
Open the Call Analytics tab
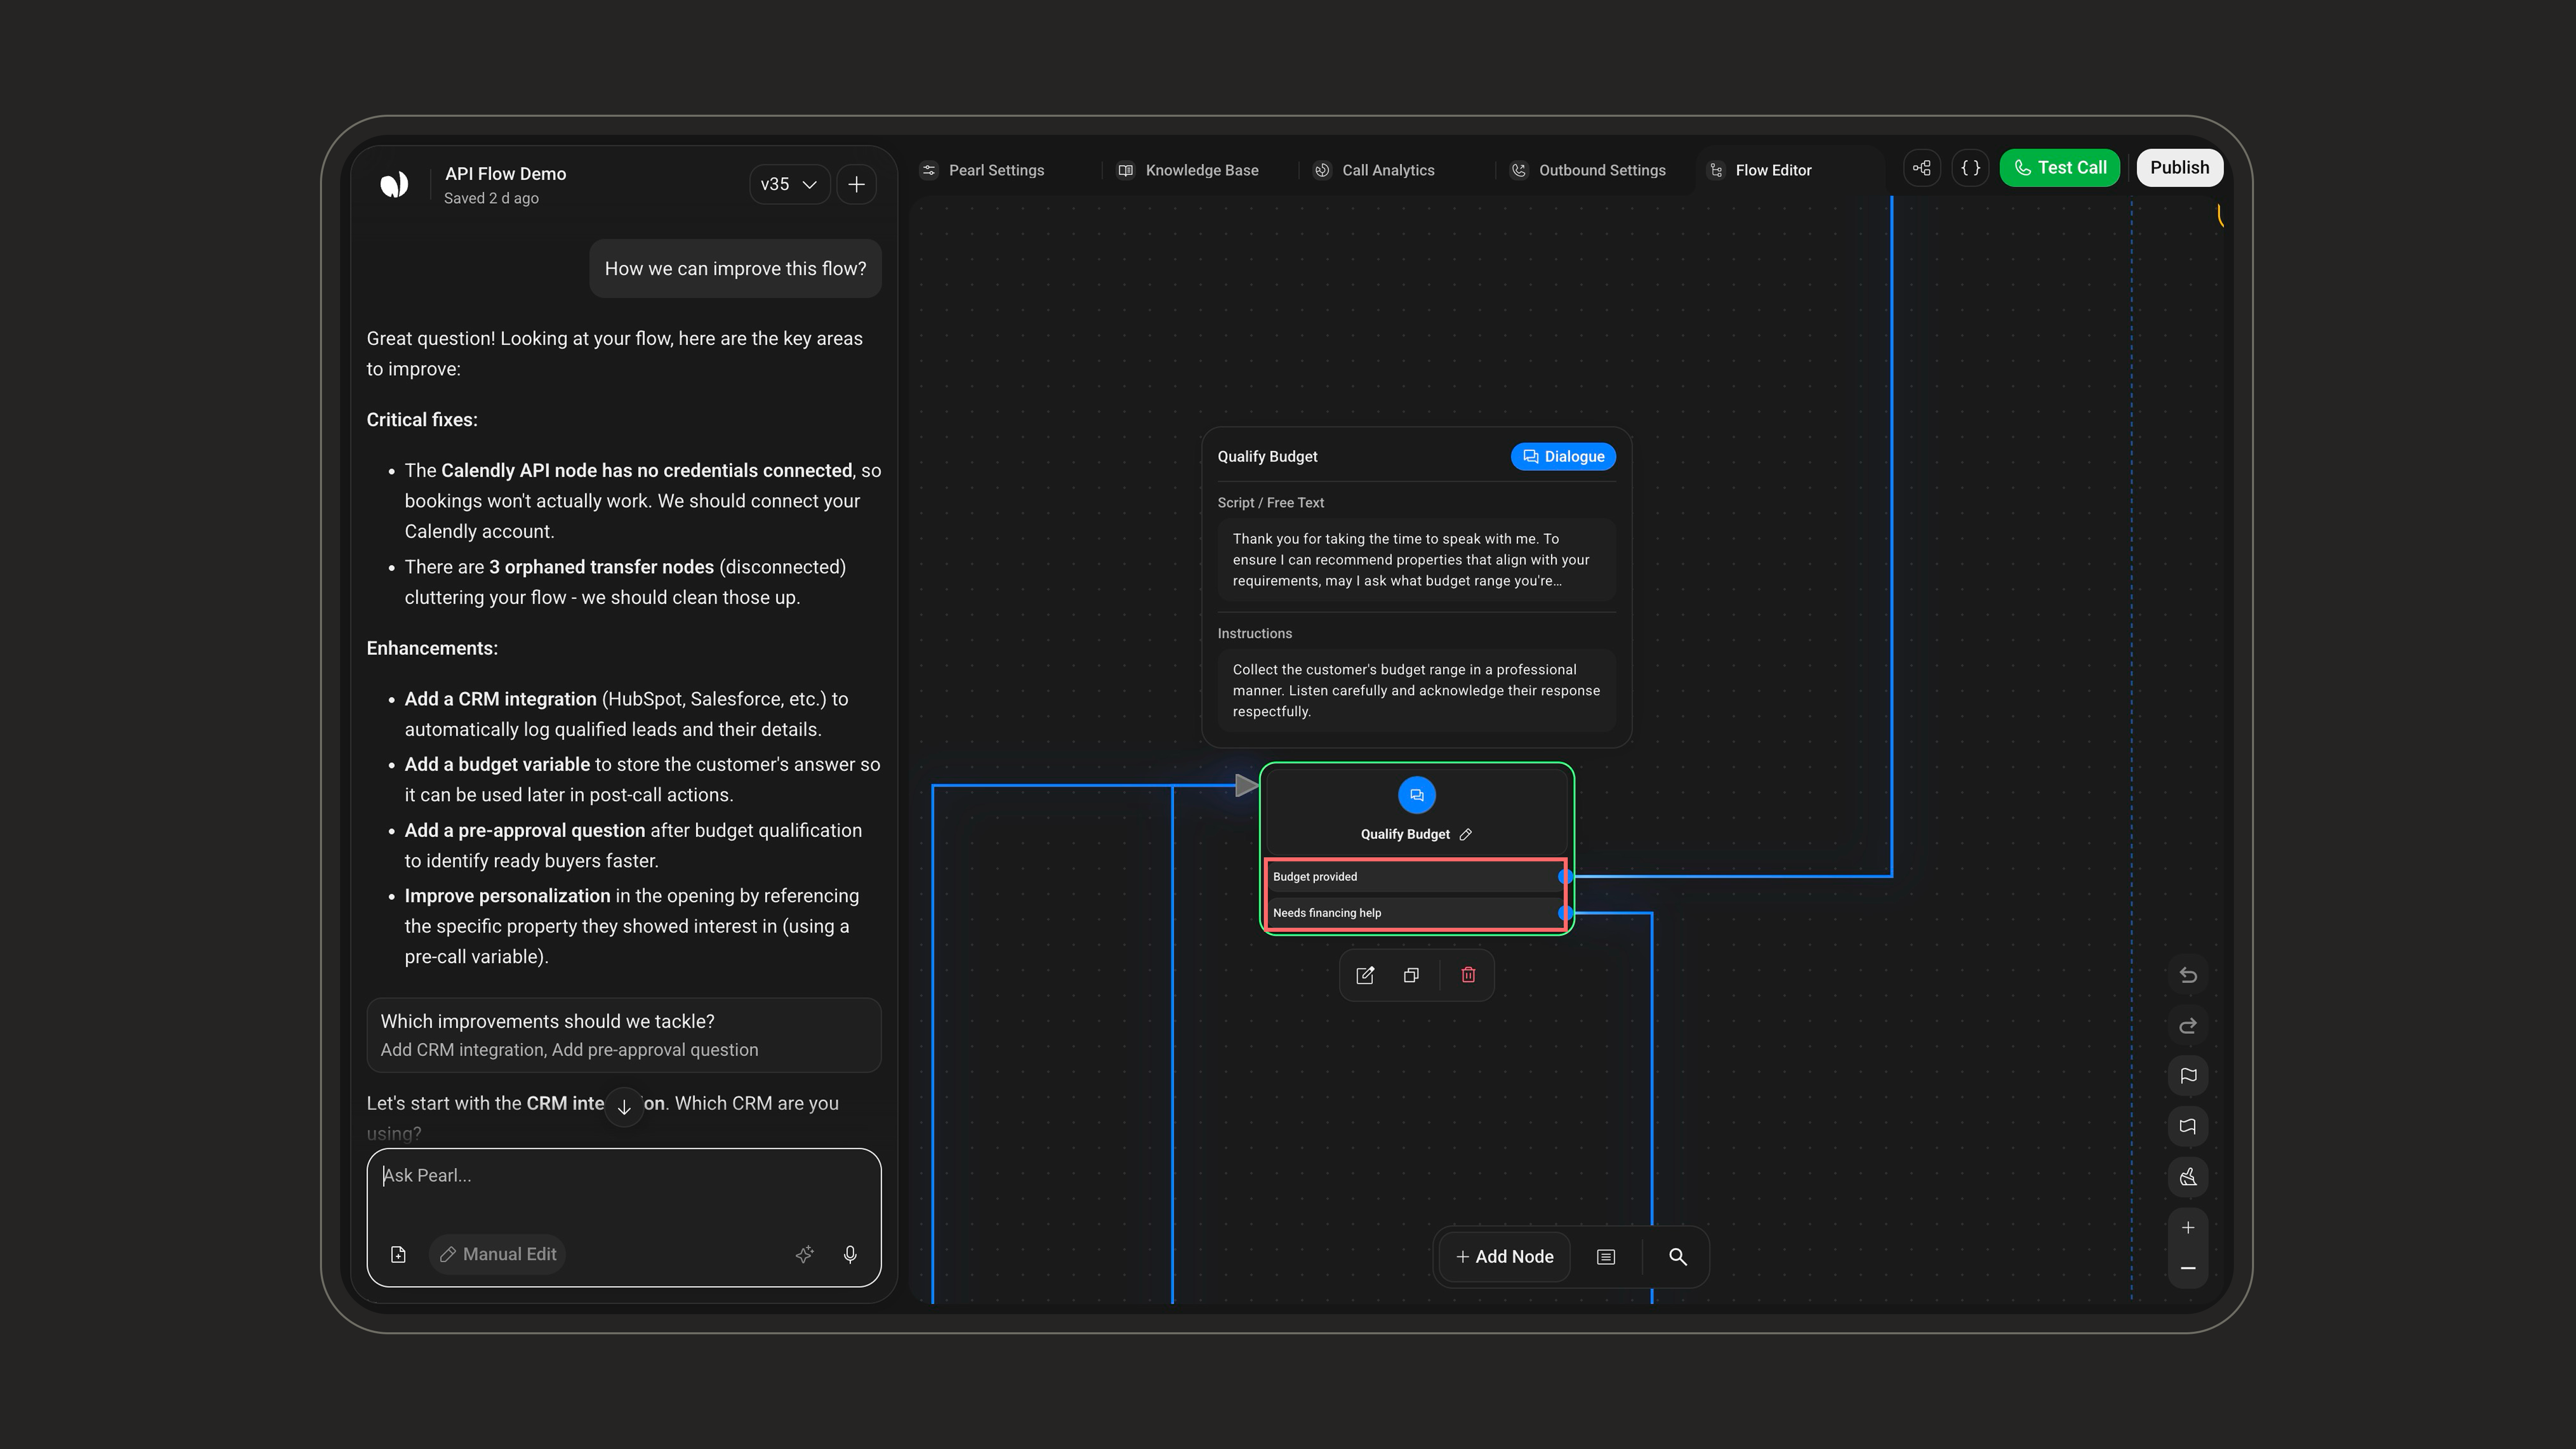(x=1377, y=170)
